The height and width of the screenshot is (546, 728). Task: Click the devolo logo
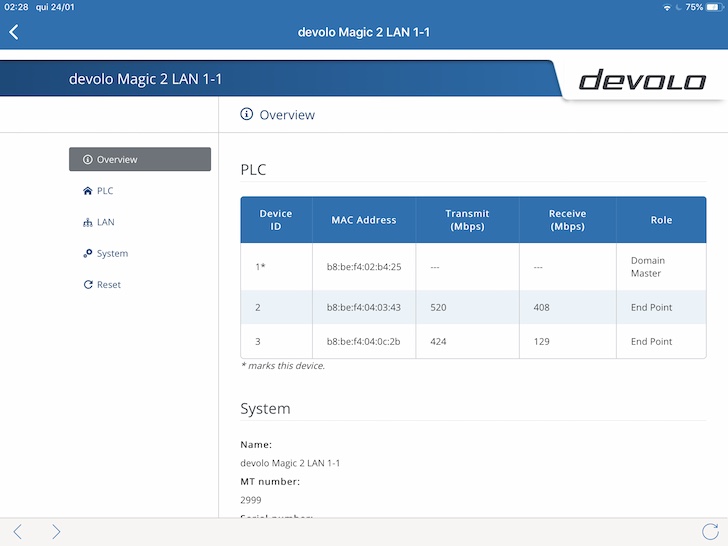(x=642, y=81)
